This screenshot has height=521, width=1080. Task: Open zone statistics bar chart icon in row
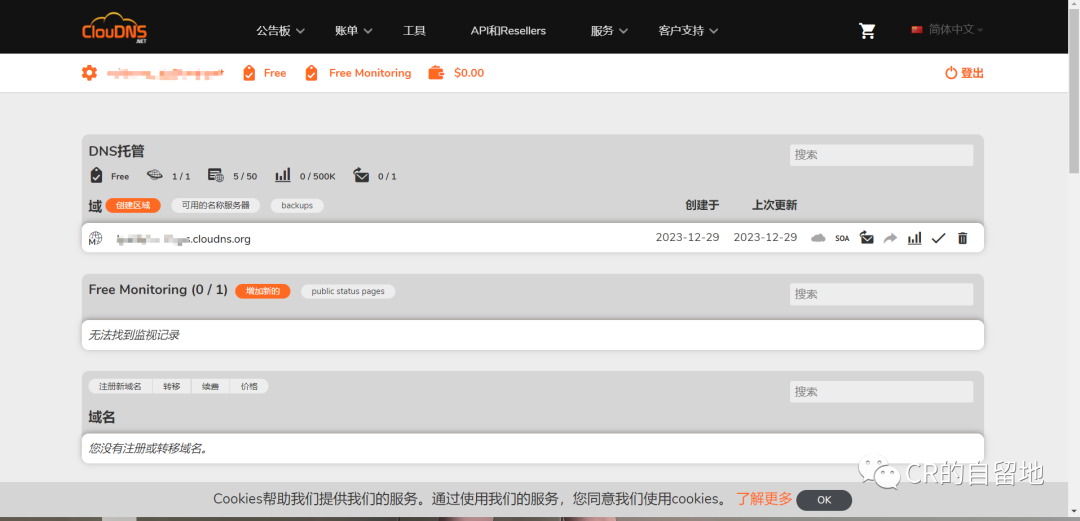click(x=914, y=238)
